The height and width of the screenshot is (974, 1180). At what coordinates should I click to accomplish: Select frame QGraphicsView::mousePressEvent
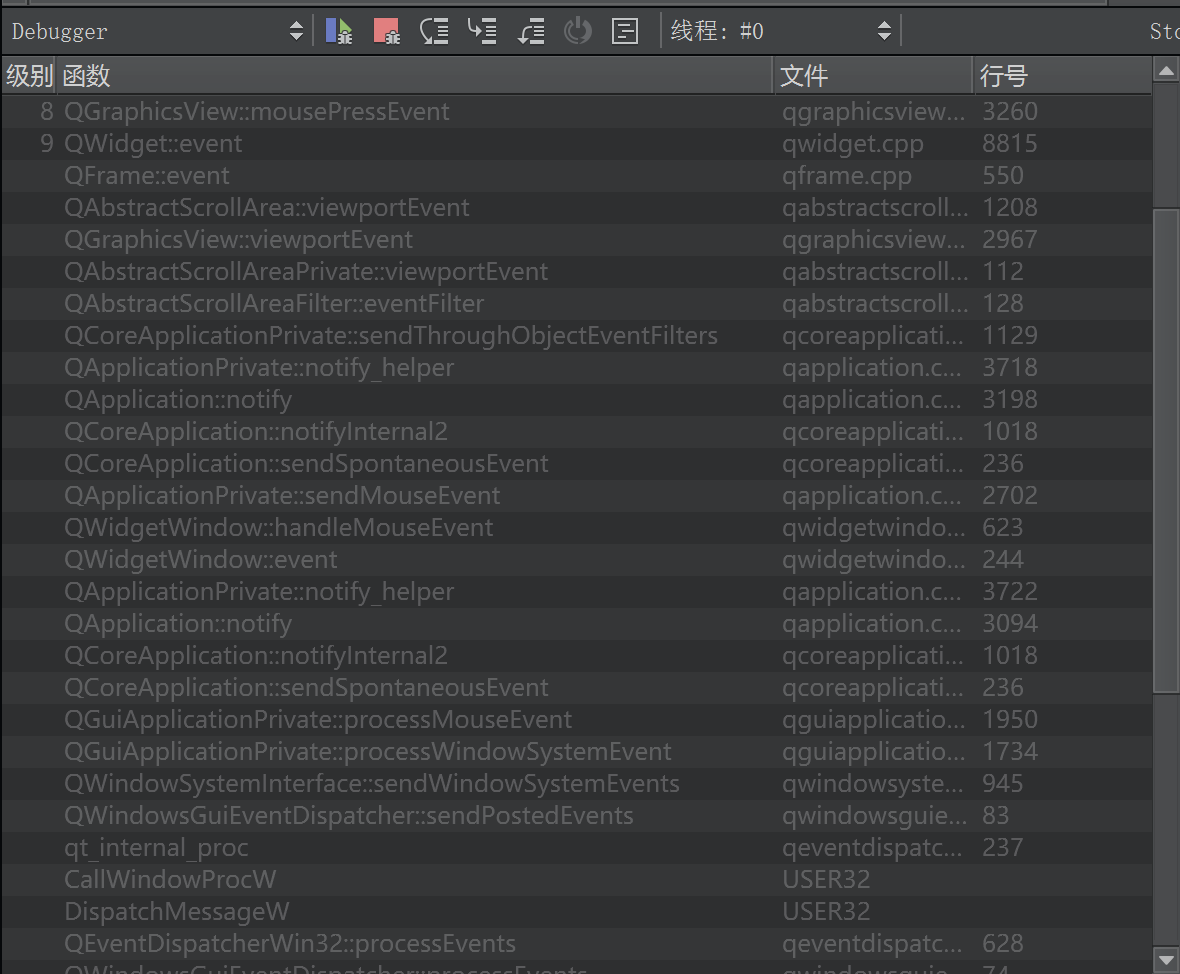(x=257, y=111)
